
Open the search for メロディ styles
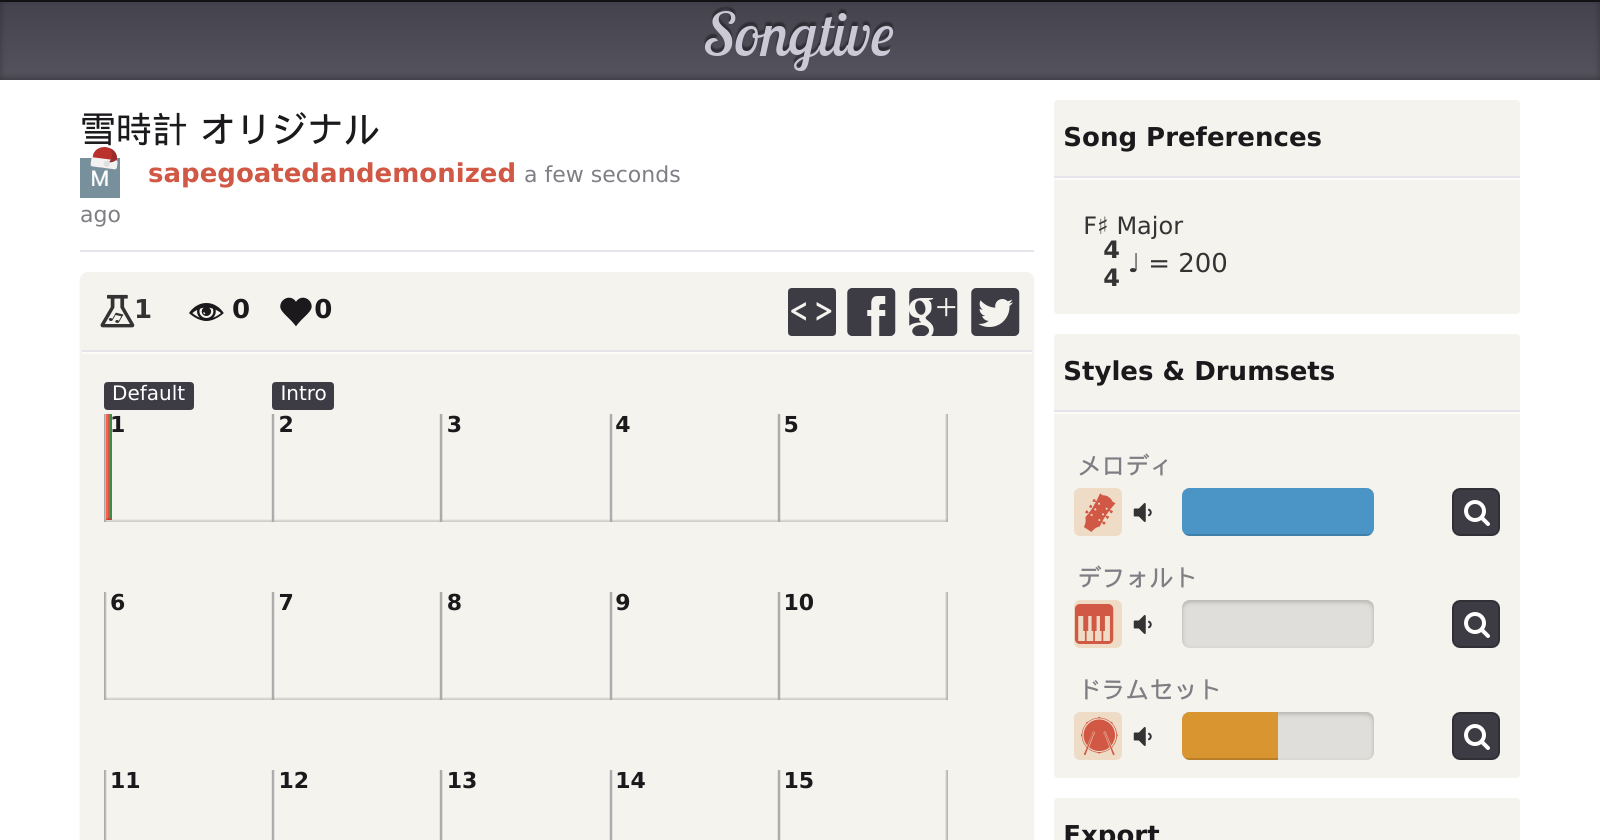[x=1475, y=512]
